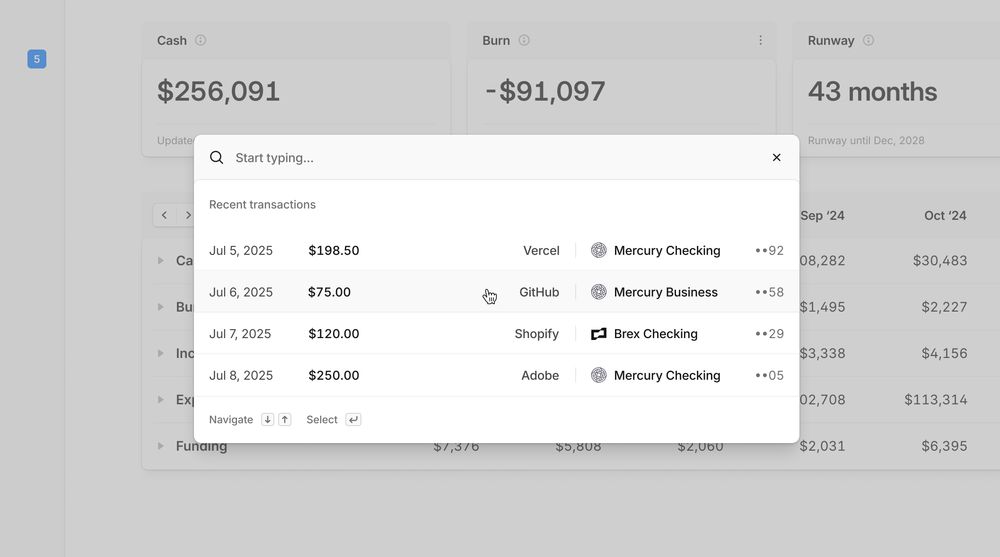Click Mercury logo in the Adobe row
Viewport: 1000px width, 557px height.
pos(598,375)
